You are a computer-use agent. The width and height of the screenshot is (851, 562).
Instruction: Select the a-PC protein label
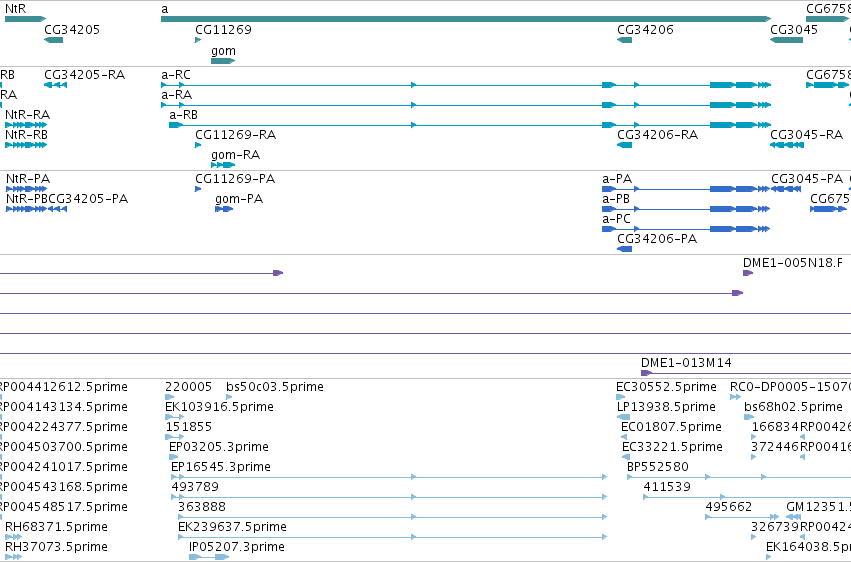coord(617,219)
